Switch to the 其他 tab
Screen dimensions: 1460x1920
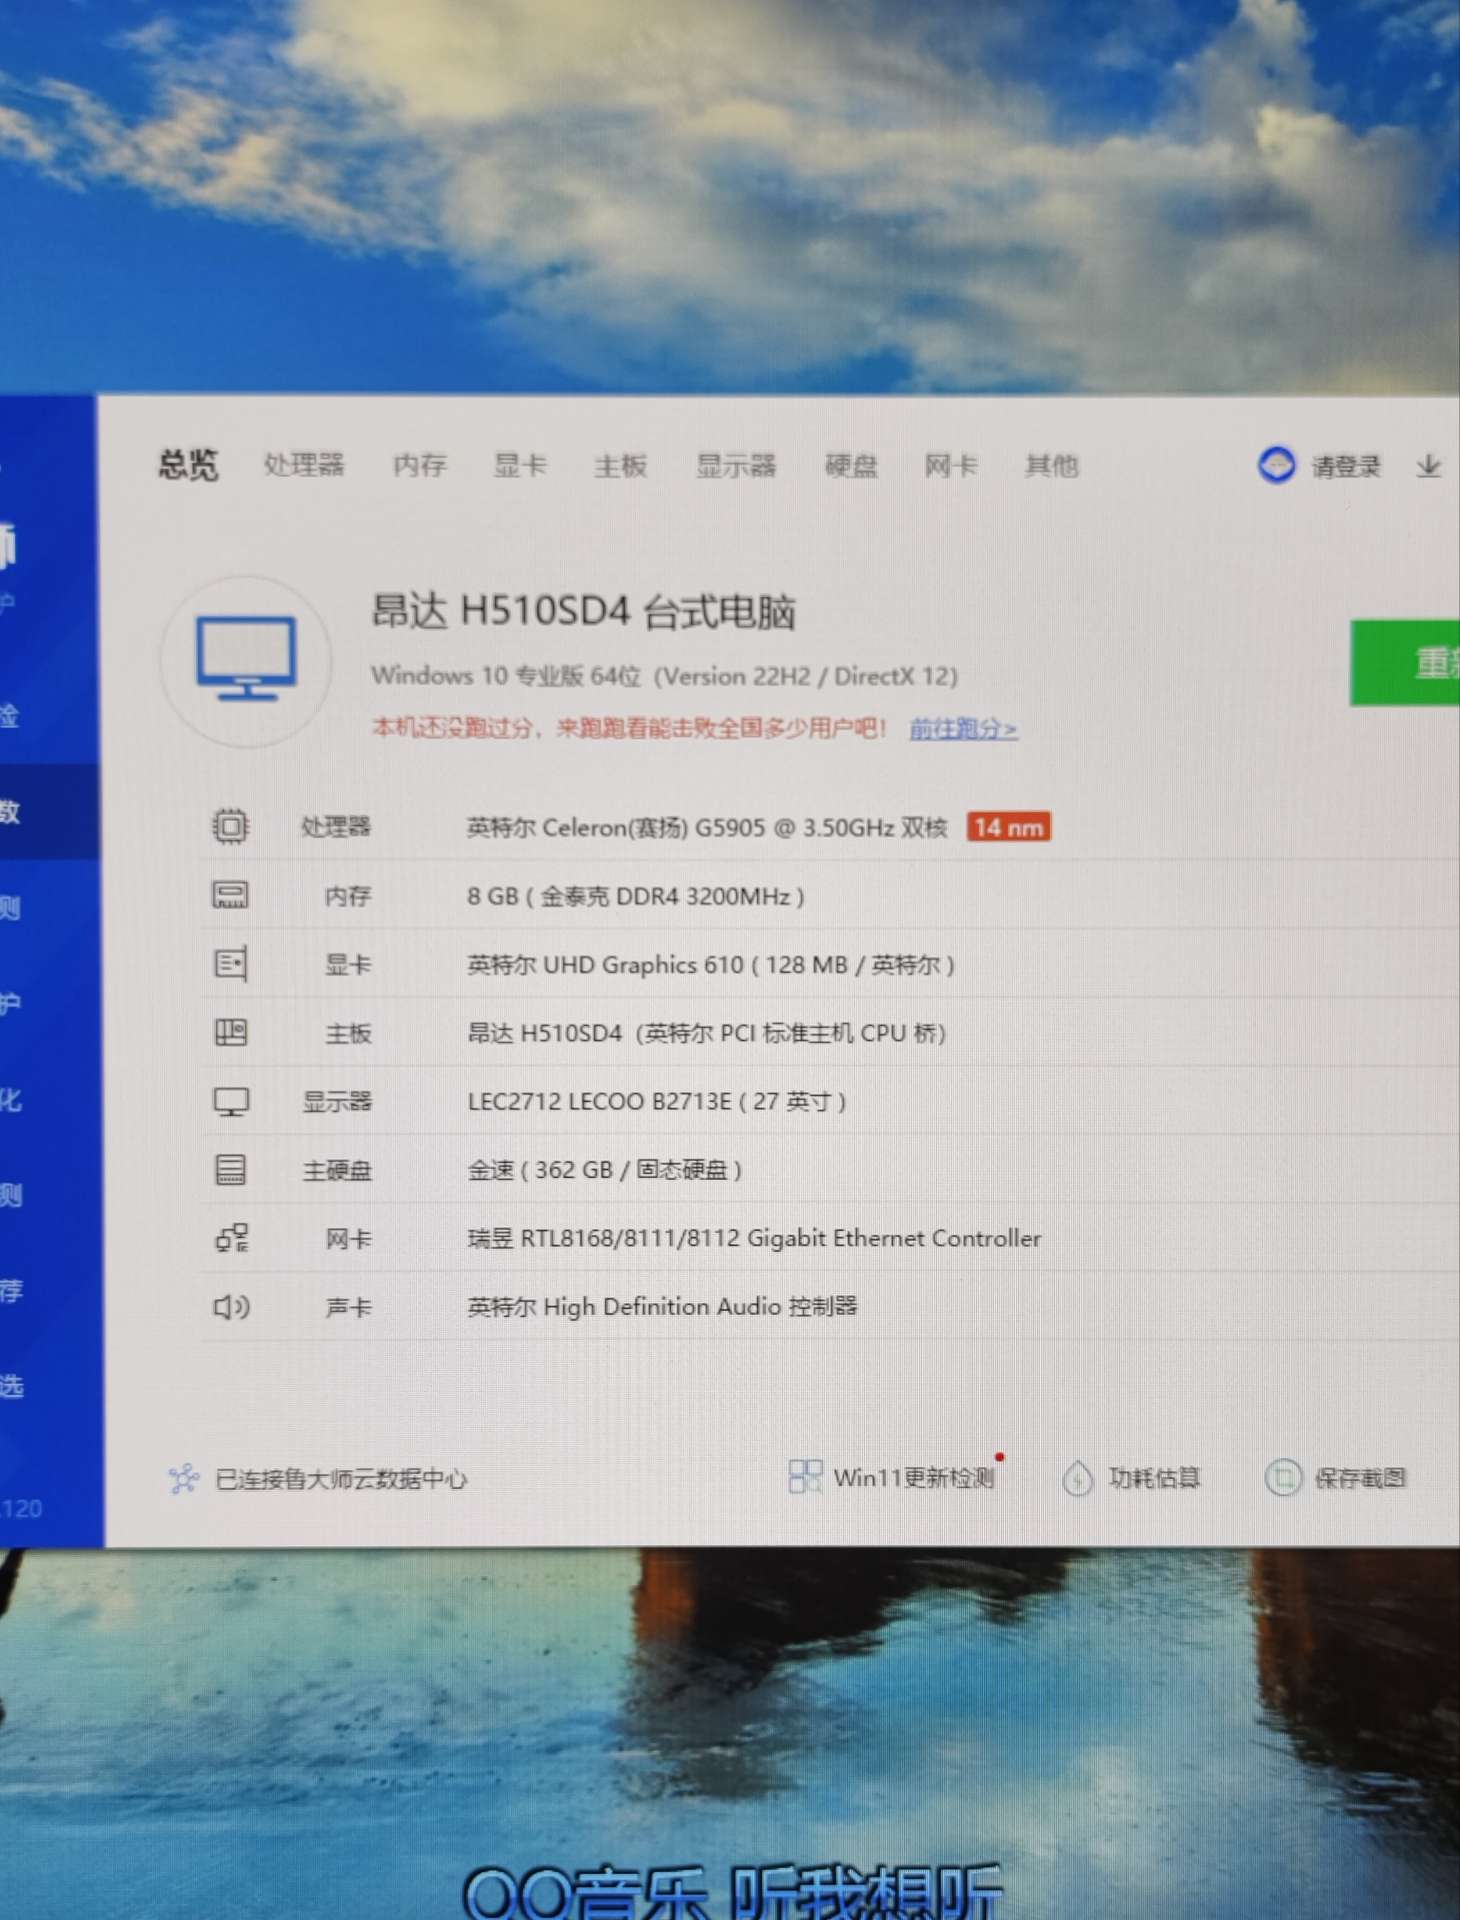(1051, 465)
